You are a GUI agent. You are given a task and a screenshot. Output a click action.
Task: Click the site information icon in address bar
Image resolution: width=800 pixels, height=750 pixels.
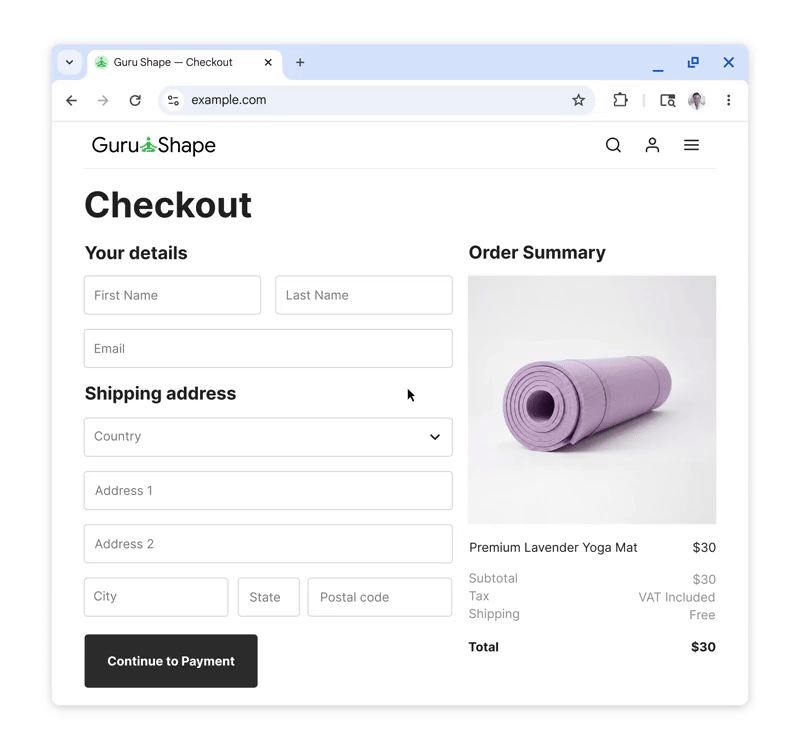coord(174,100)
